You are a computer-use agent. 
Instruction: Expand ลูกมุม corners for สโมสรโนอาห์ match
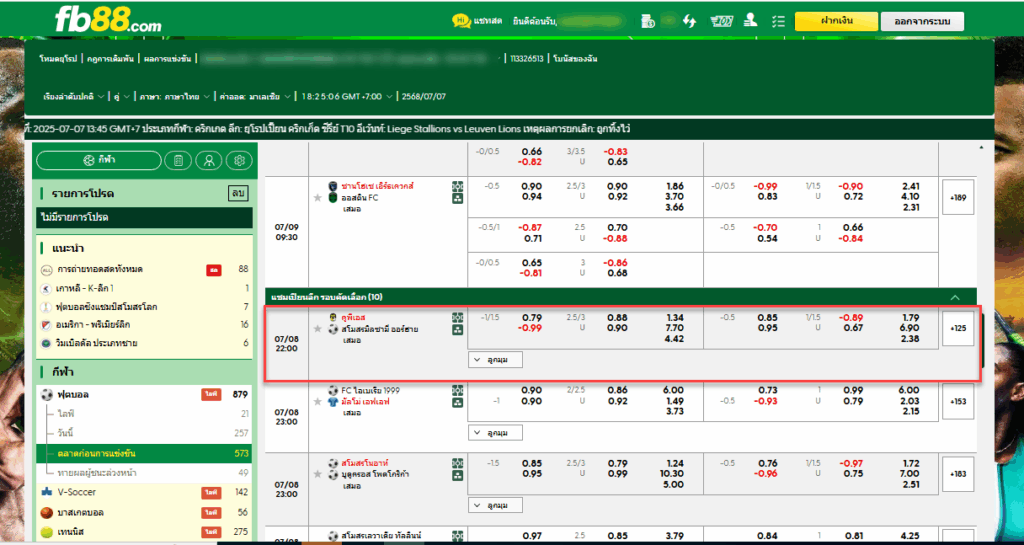[x=496, y=505]
